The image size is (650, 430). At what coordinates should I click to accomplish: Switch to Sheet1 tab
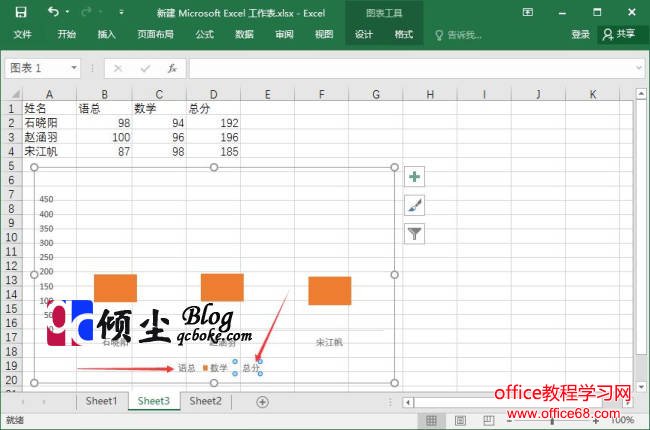pyautogui.click(x=101, y=401)
